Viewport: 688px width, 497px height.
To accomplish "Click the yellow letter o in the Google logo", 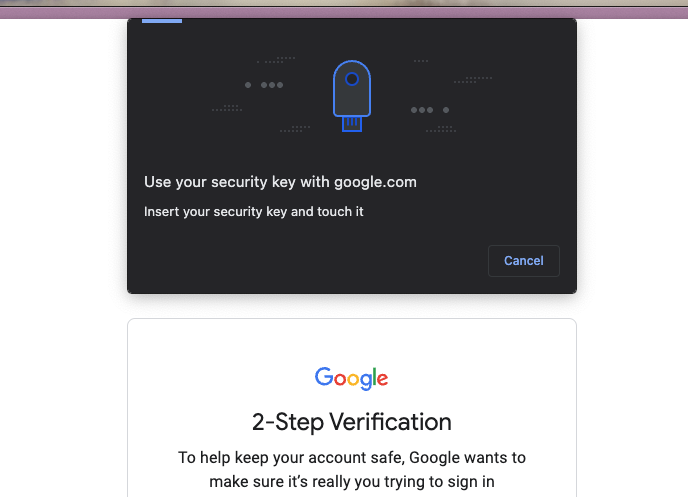I will [x=353, y=379].
